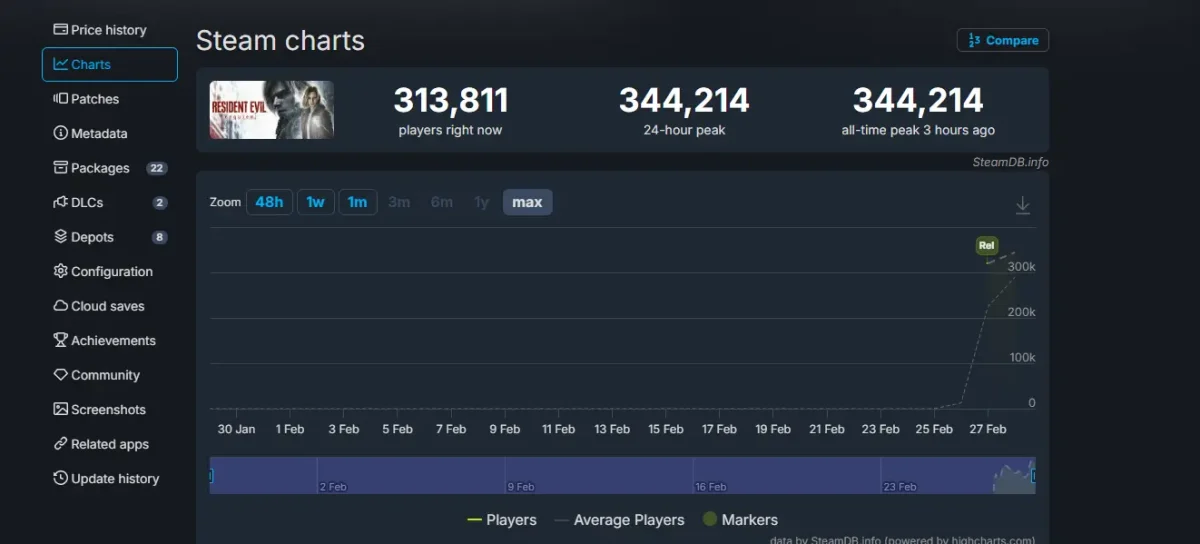Open the Patches section
The width and height of the screenshot is (1200, 544).
[x=95, y=99]
